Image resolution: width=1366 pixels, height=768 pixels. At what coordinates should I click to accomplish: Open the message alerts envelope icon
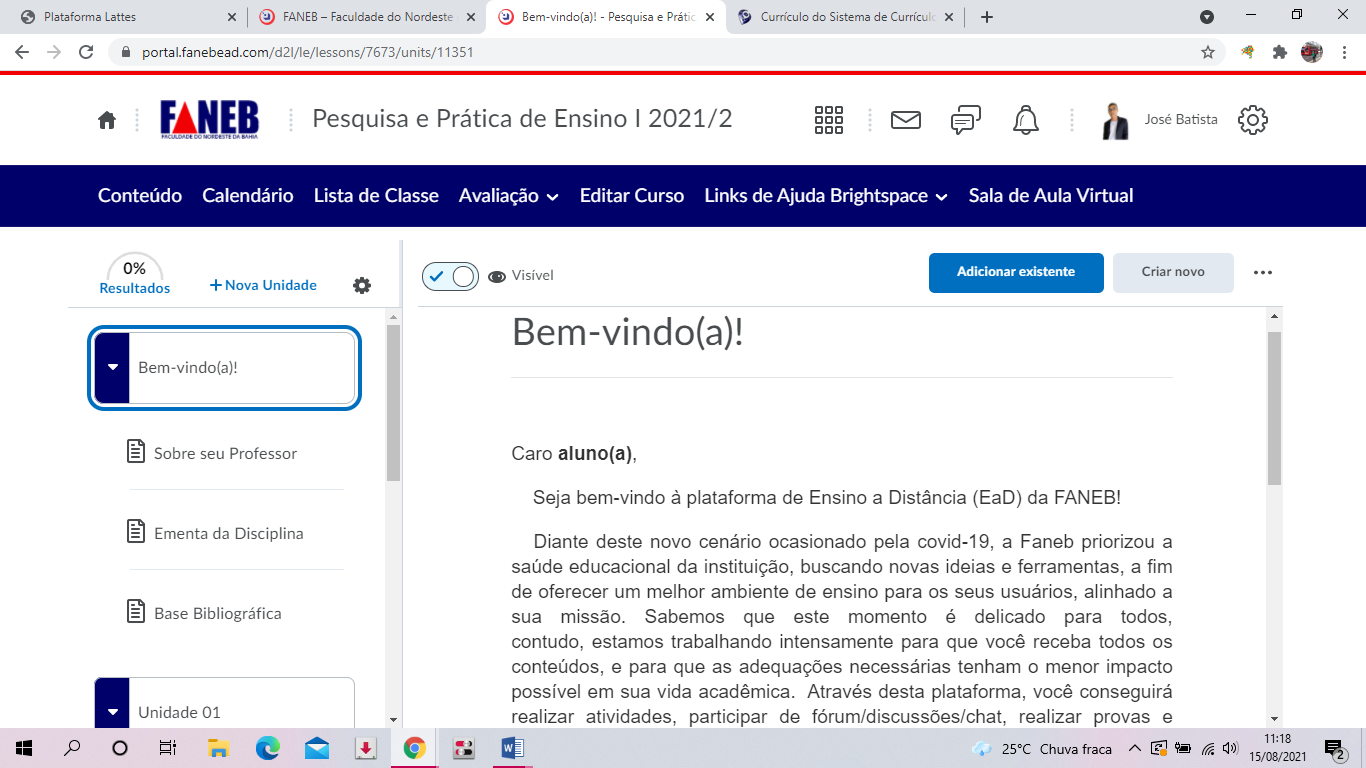906,120
